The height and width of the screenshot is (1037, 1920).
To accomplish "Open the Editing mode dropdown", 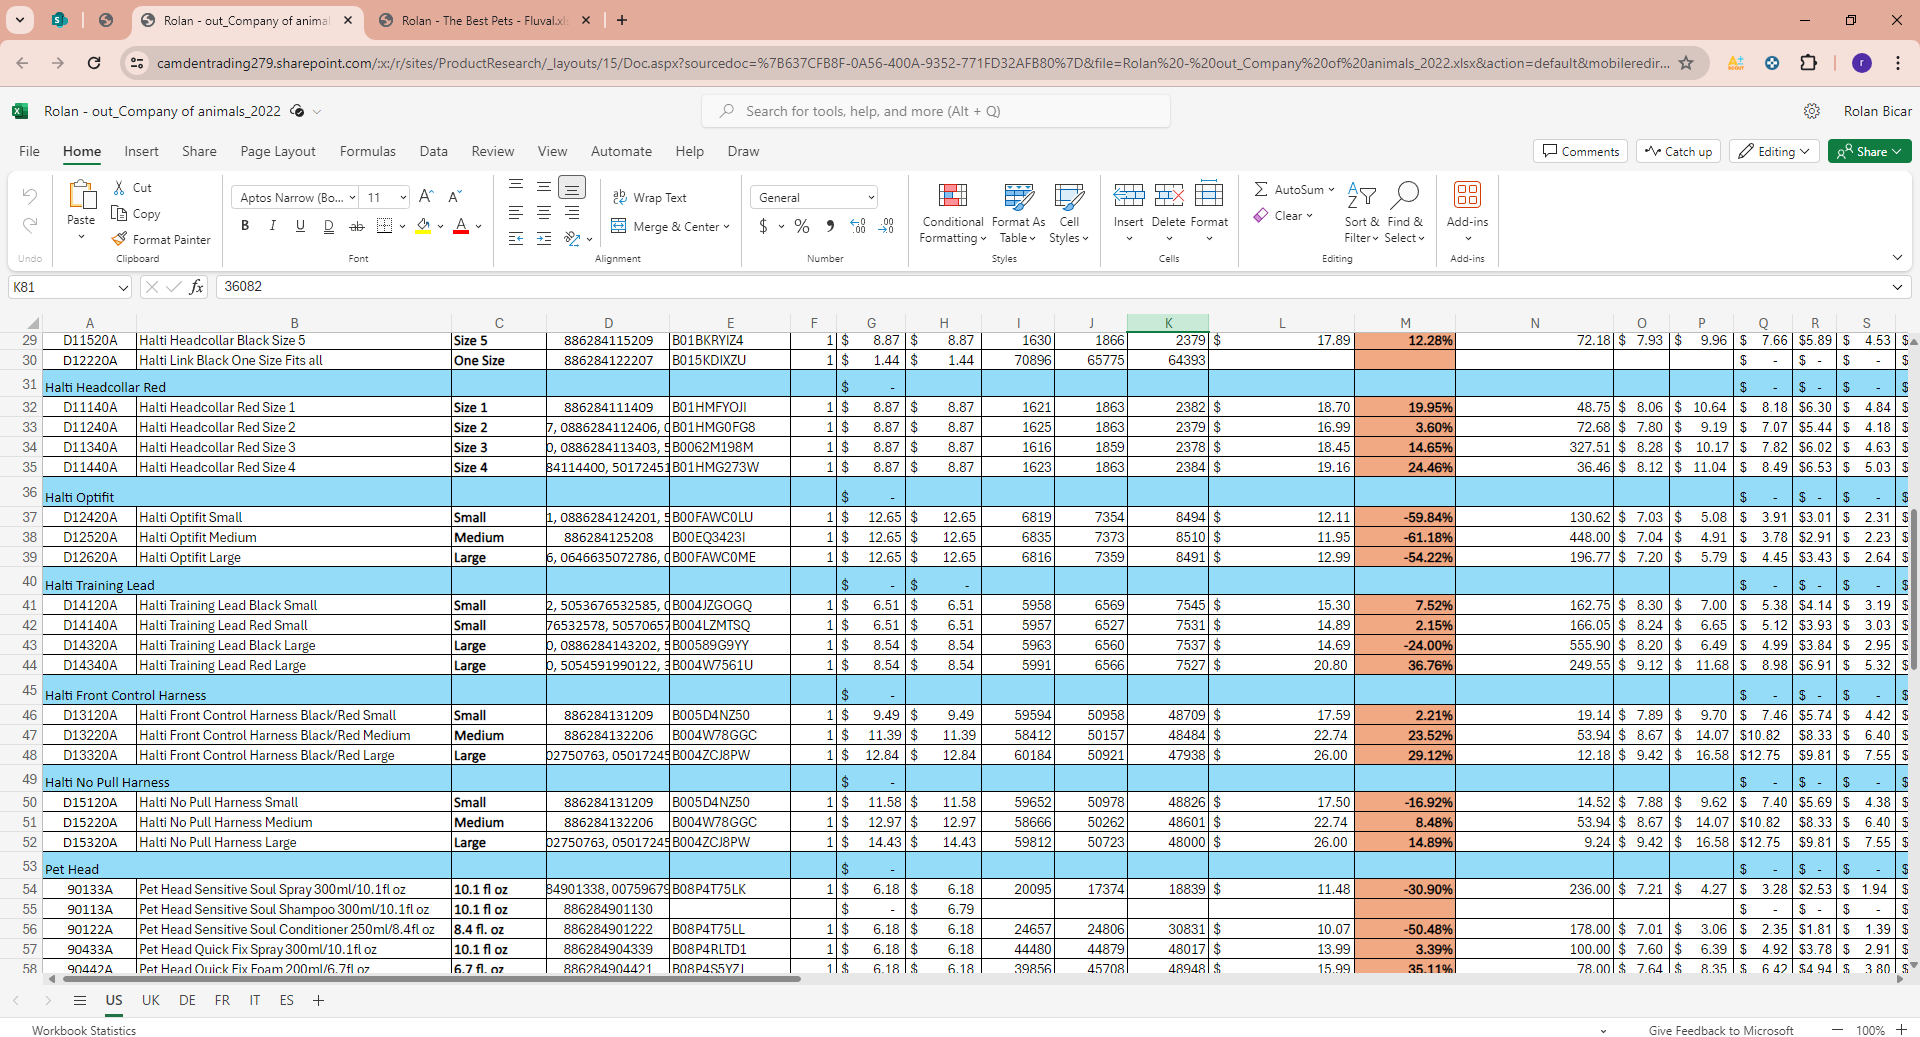I will (1774, 151).
